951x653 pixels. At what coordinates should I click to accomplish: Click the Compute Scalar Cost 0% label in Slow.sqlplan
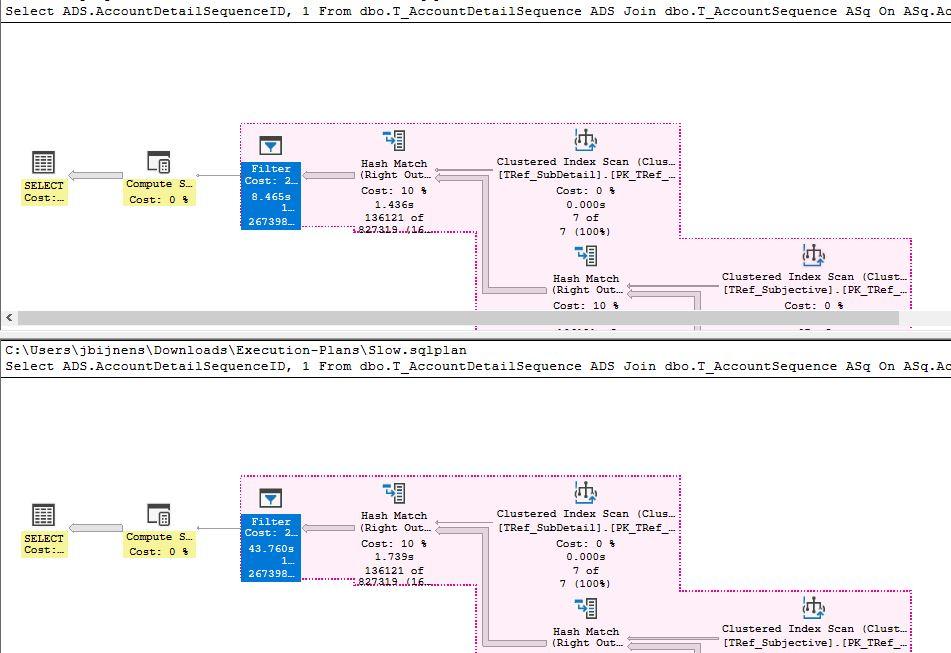[x=159, y=552]
